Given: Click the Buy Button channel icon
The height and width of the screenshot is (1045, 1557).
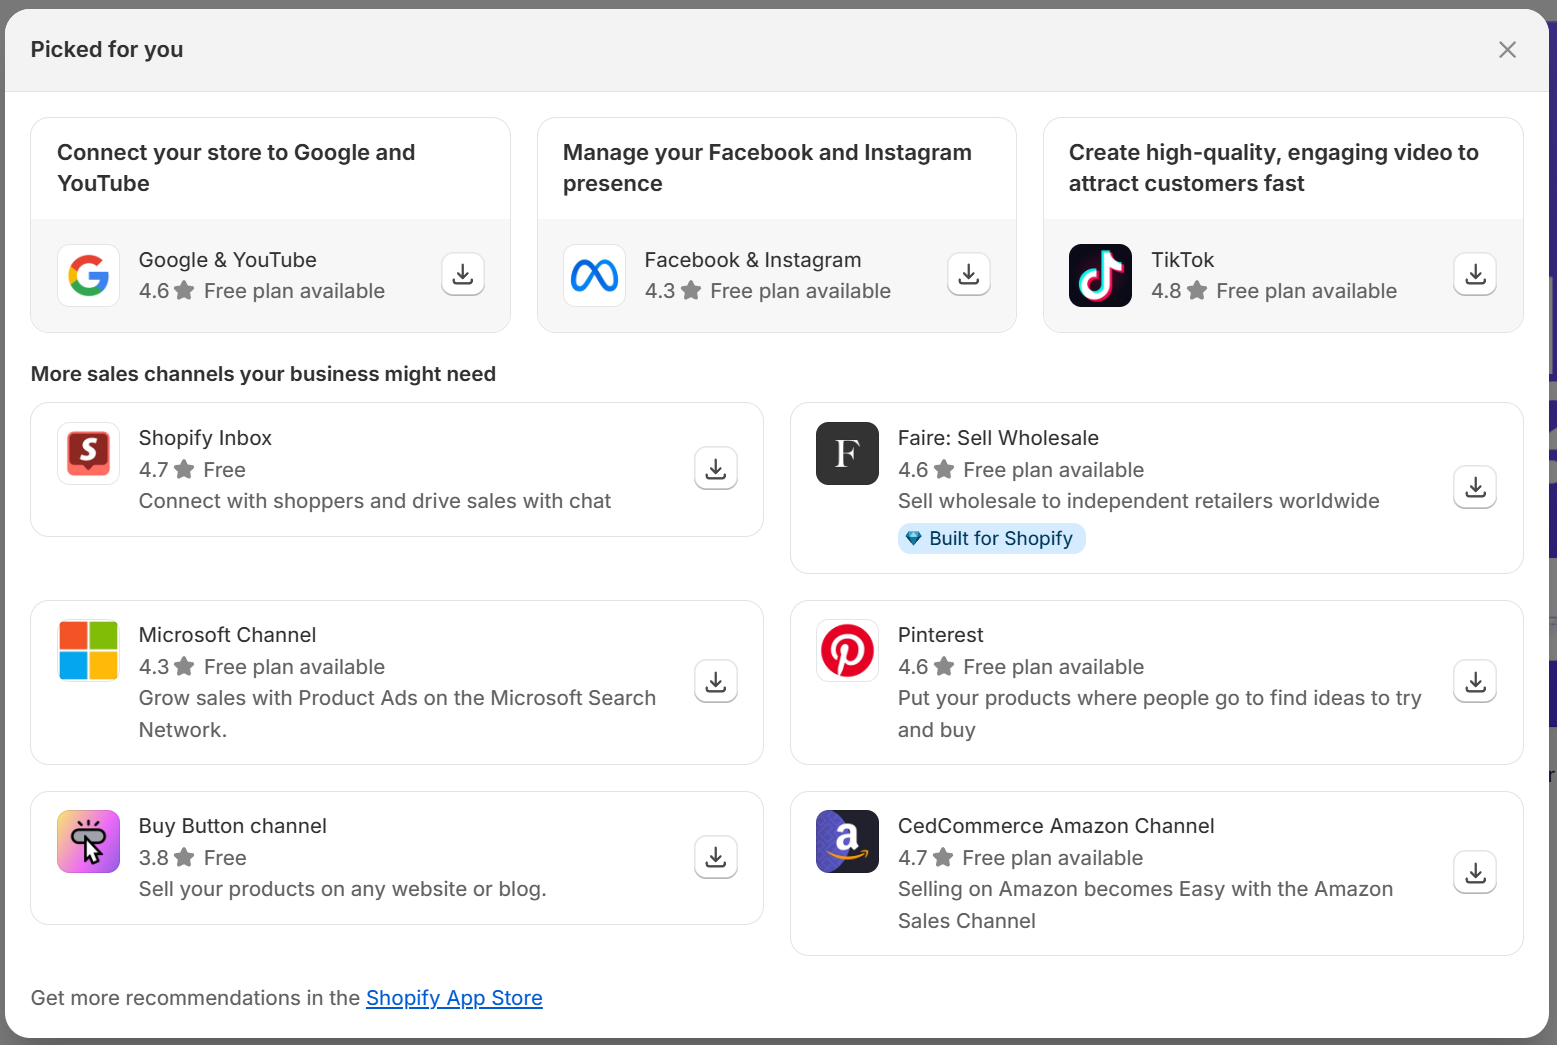Looking at the screenshot, I should (88, 841).
